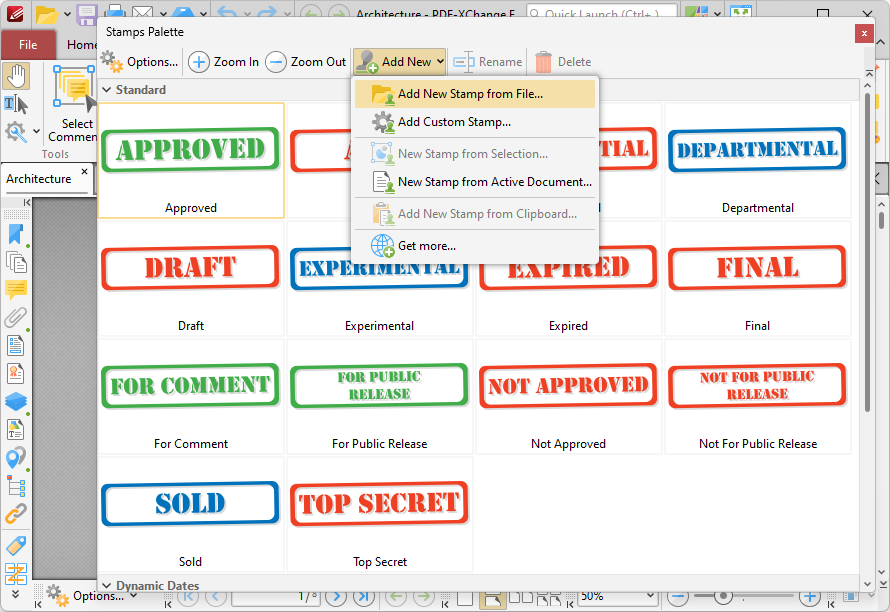Click Zoom Out in Stamps Palette
The width and height of the screenshot is (890, 612).
pyautogui.click(x=306, y=61)
